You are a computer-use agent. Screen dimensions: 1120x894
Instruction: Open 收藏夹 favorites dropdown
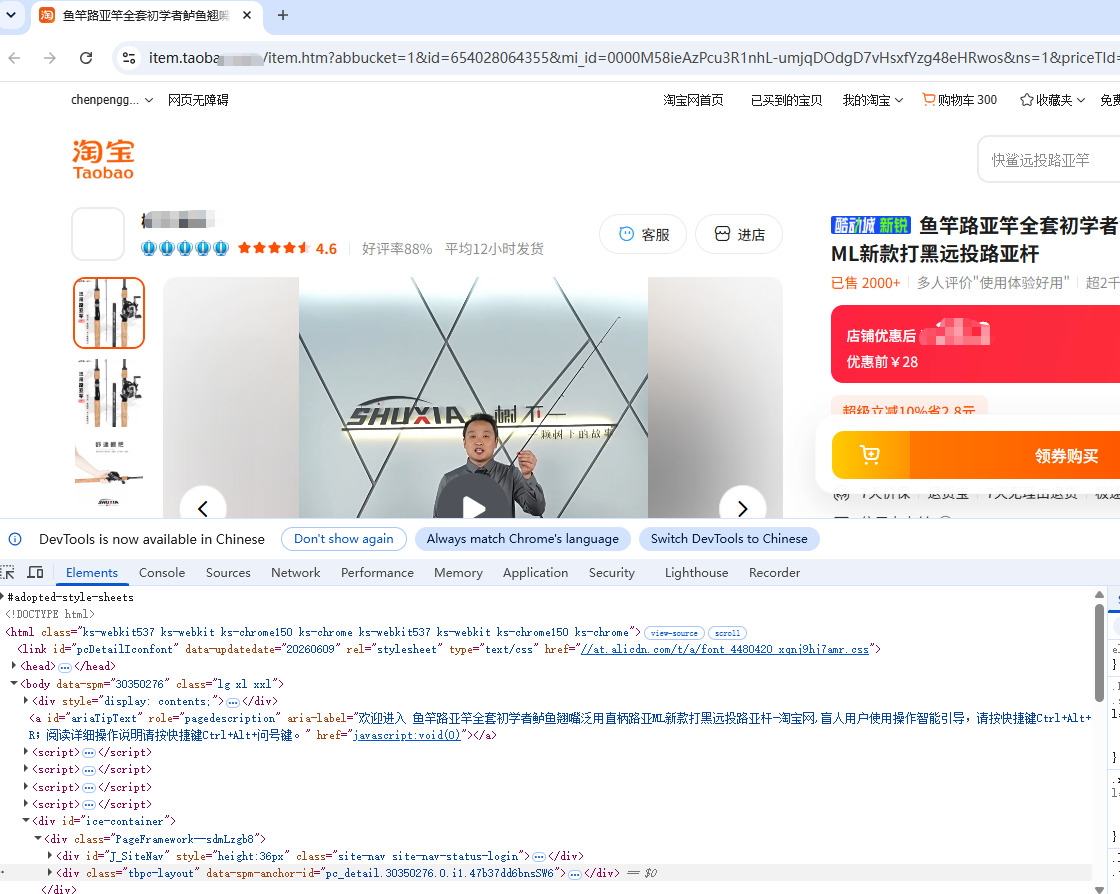1052,100
